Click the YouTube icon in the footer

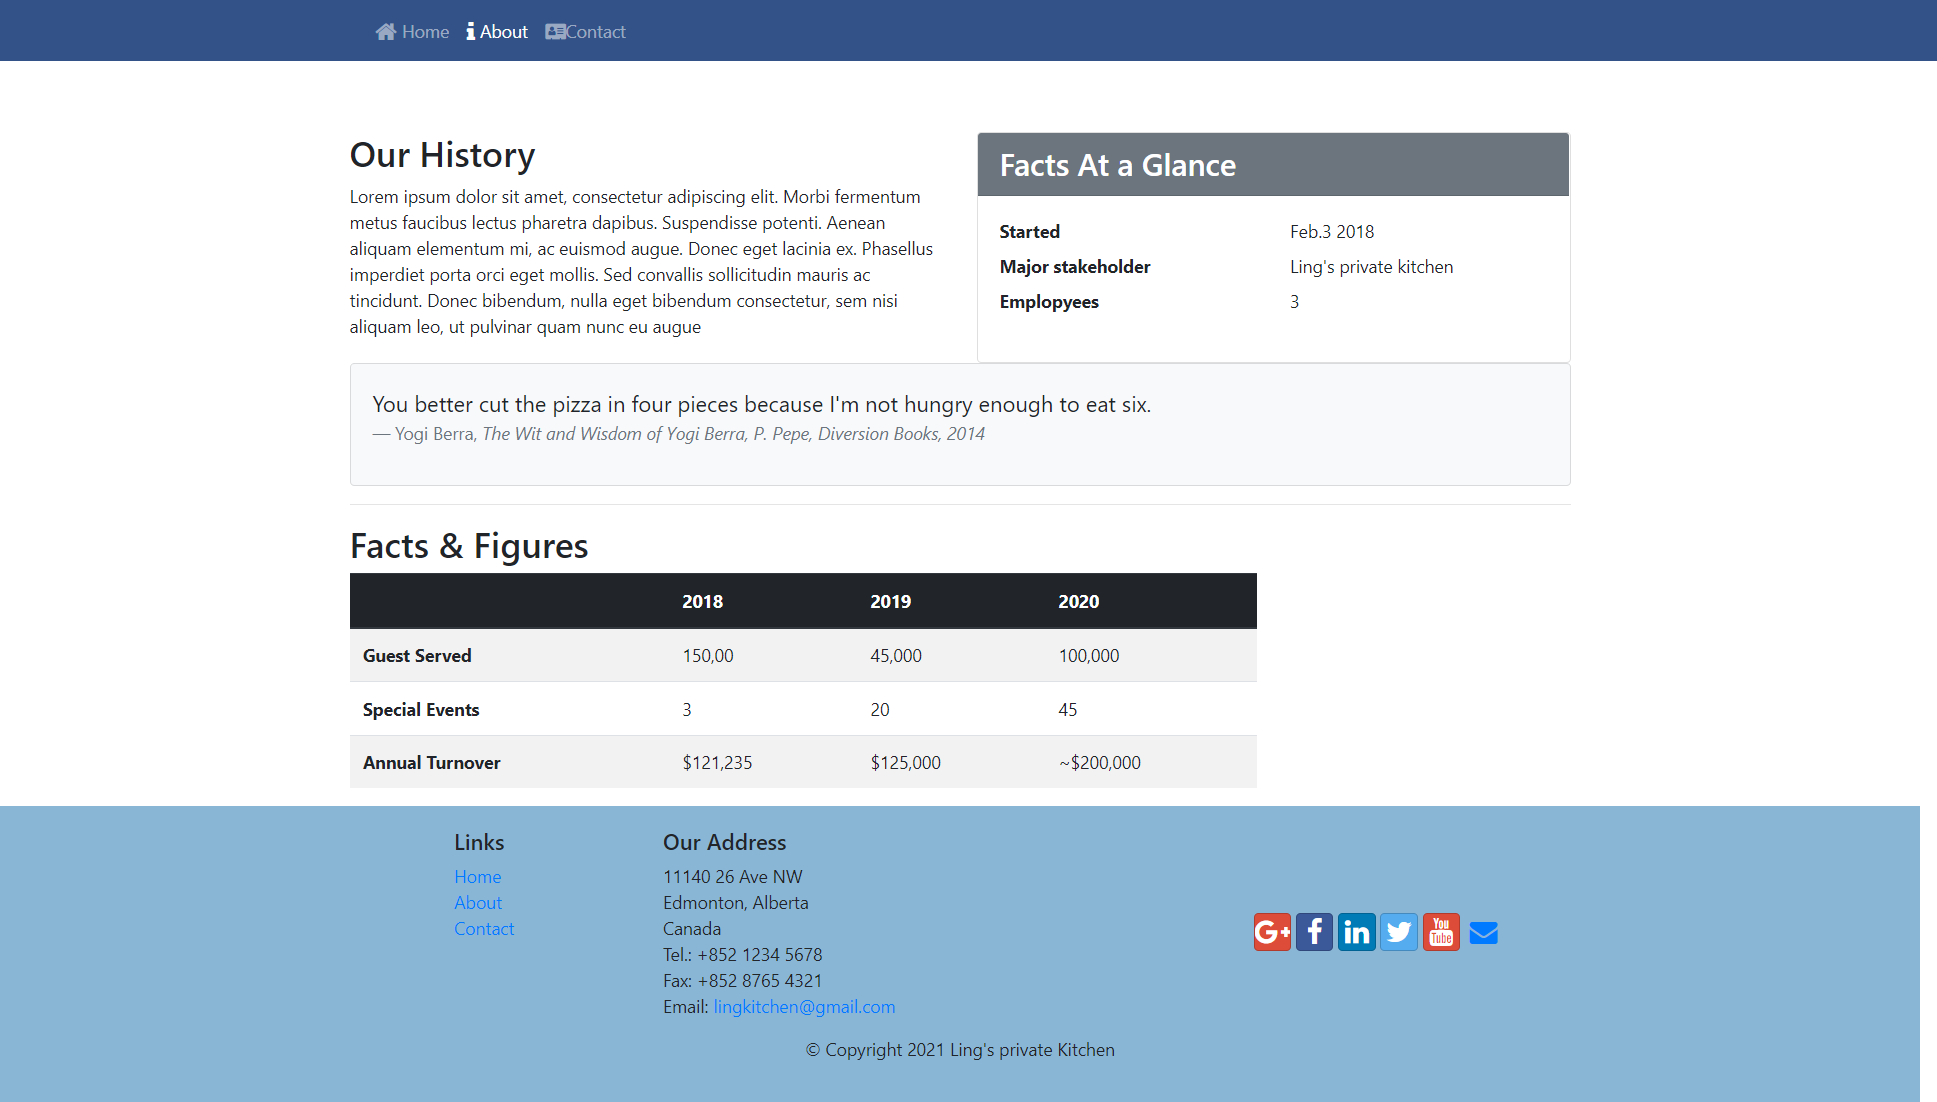[1440, 931]
